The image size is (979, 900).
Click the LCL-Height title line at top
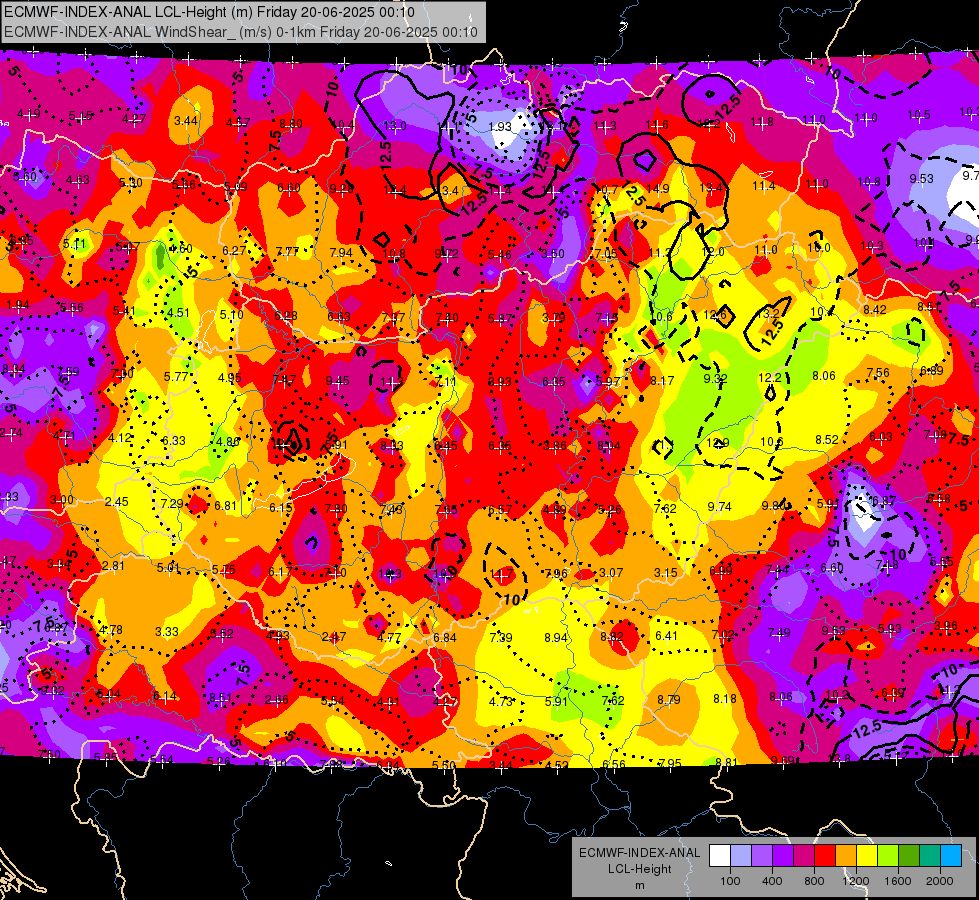[209, 11]
